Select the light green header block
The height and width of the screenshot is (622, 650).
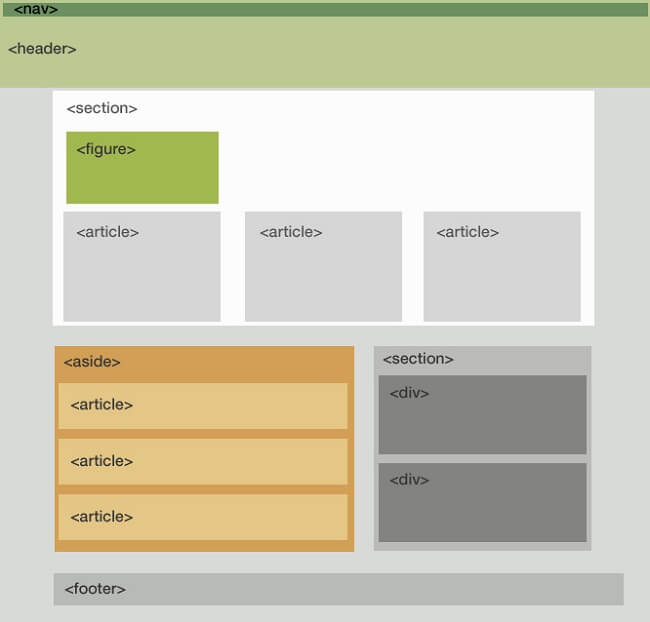click(x=325, y=52)
